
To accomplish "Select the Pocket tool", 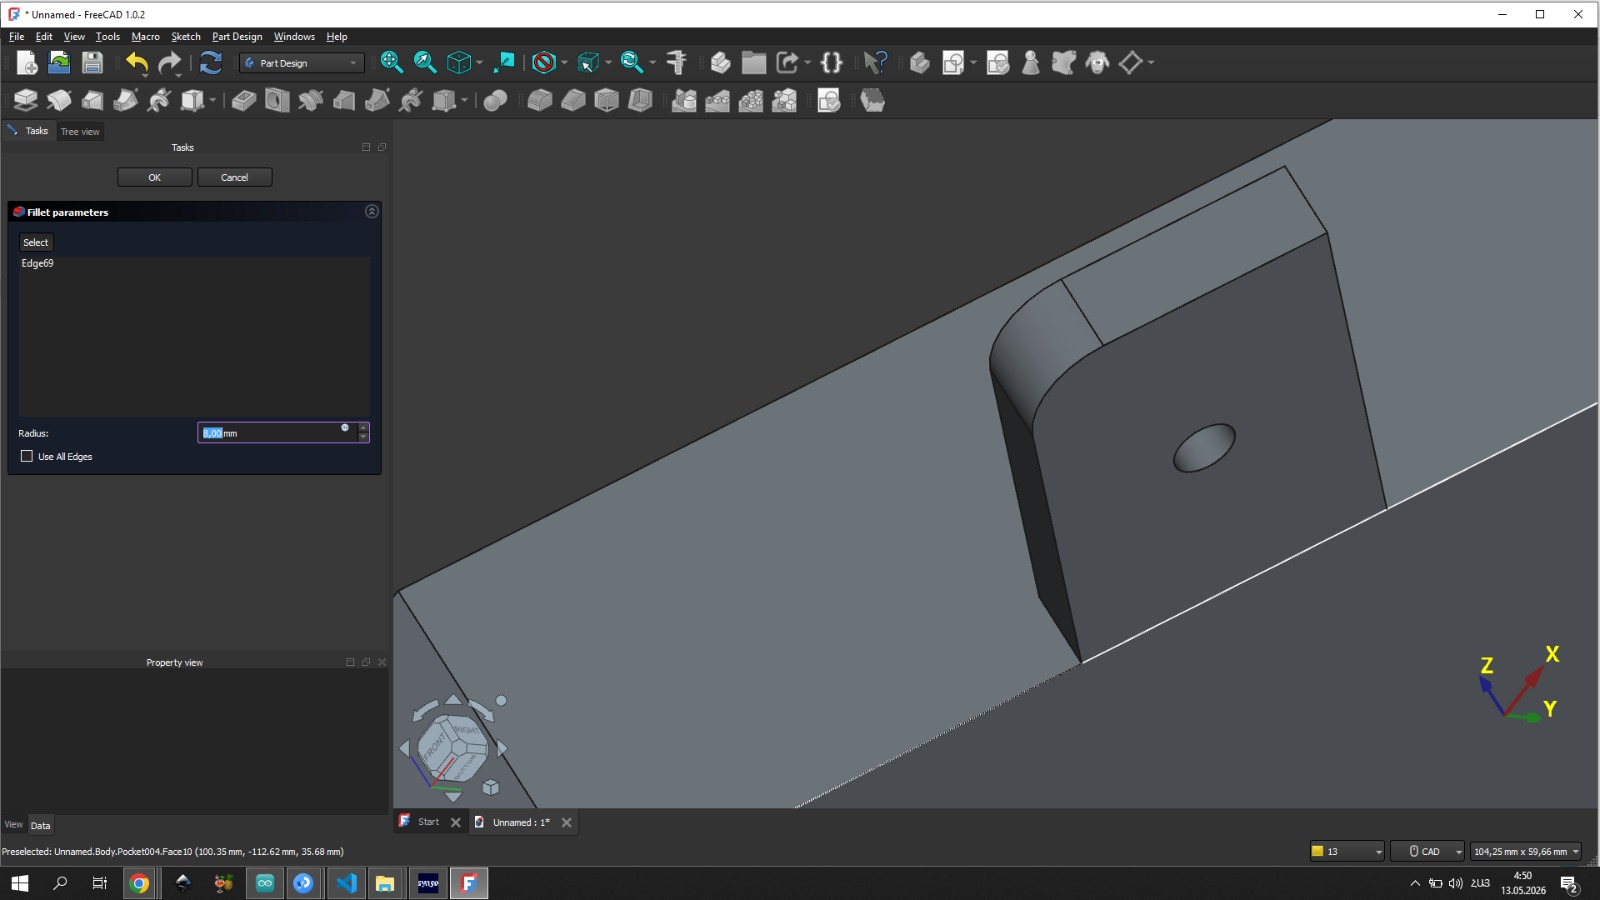I will click(243, 100).
